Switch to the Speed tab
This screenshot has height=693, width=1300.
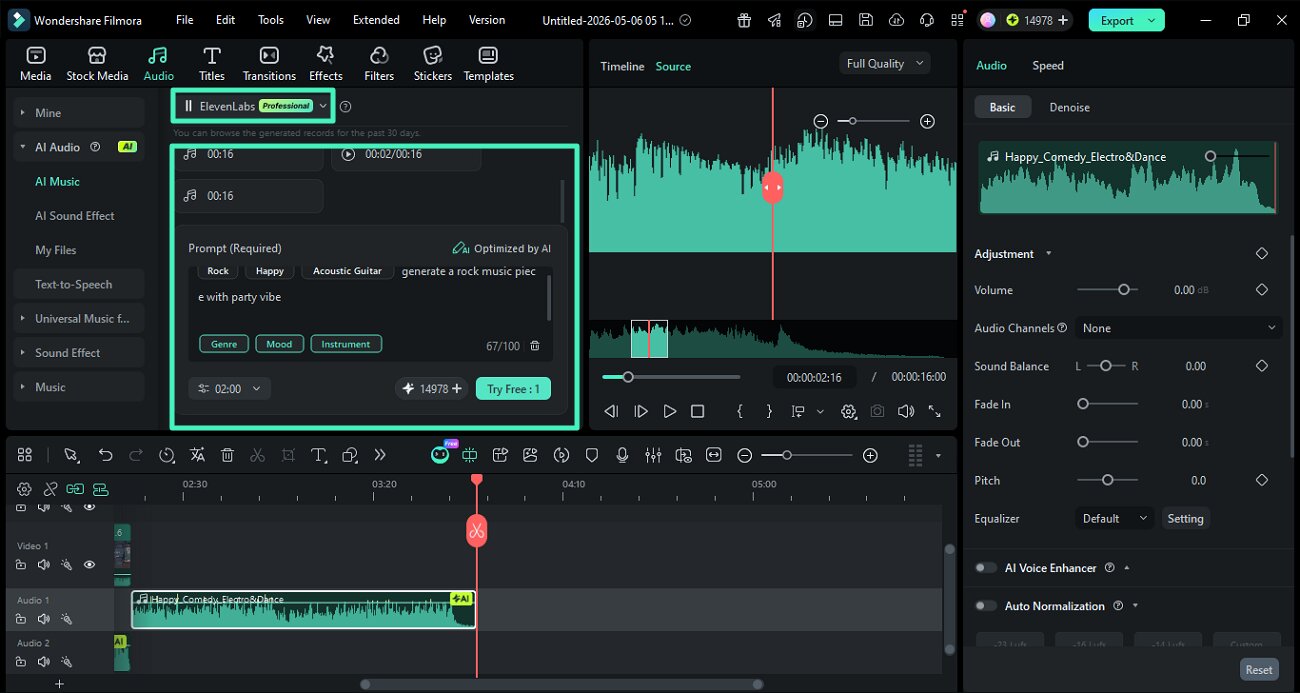tap(1048, 65)
